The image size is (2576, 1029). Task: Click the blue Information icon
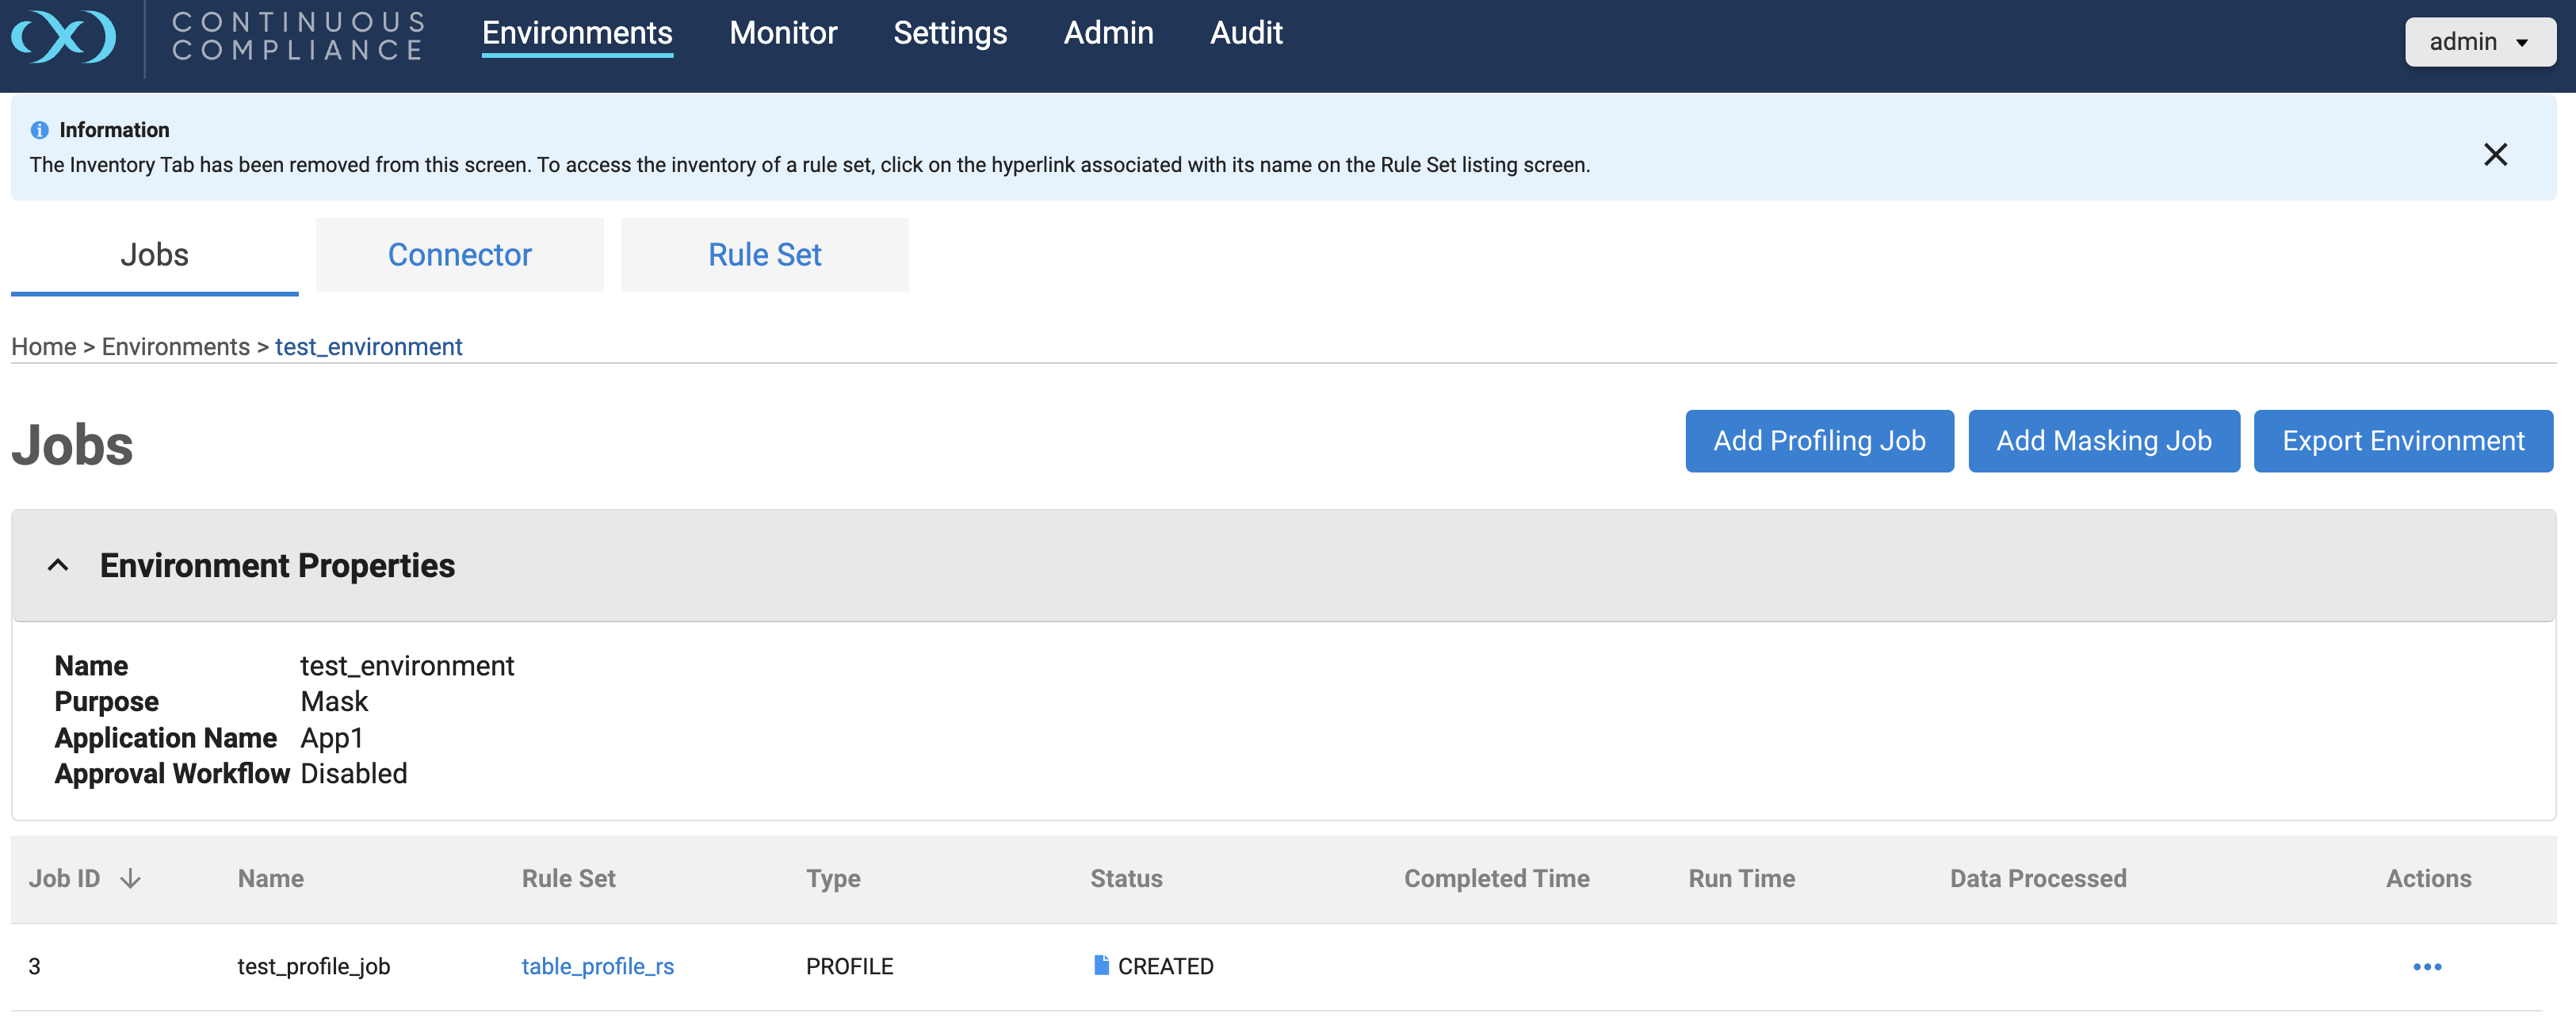pyautogui.click(x=40, y=130)
